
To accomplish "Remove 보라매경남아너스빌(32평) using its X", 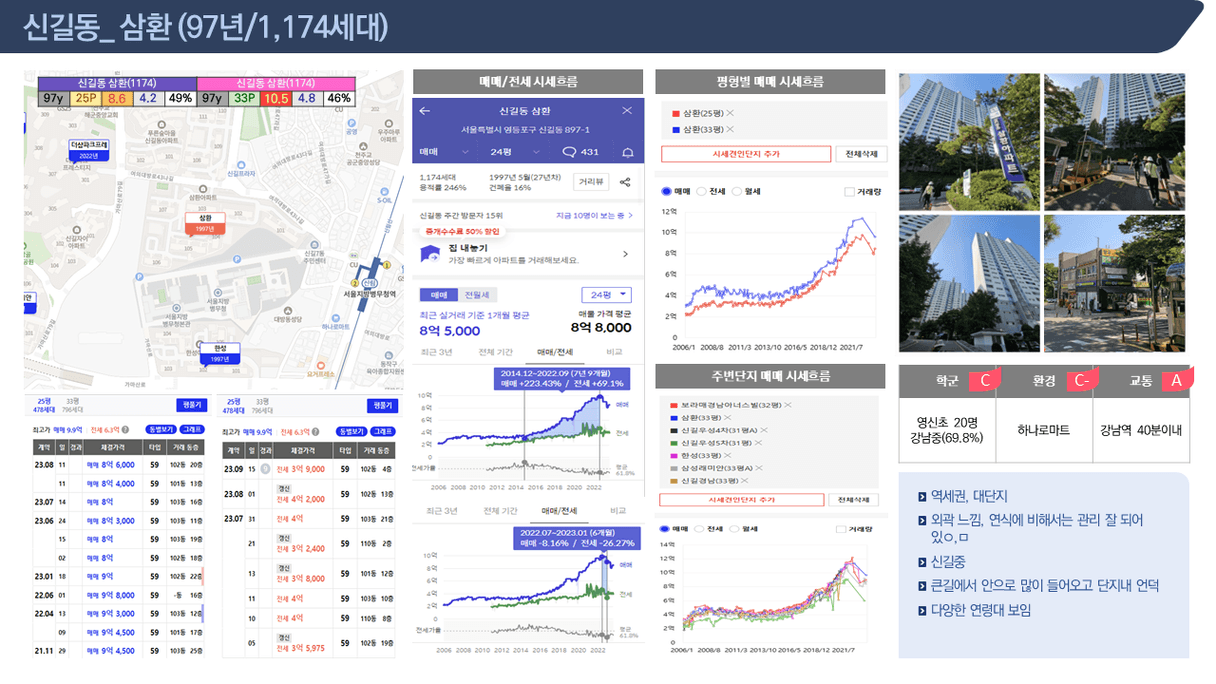I will 787,404.
